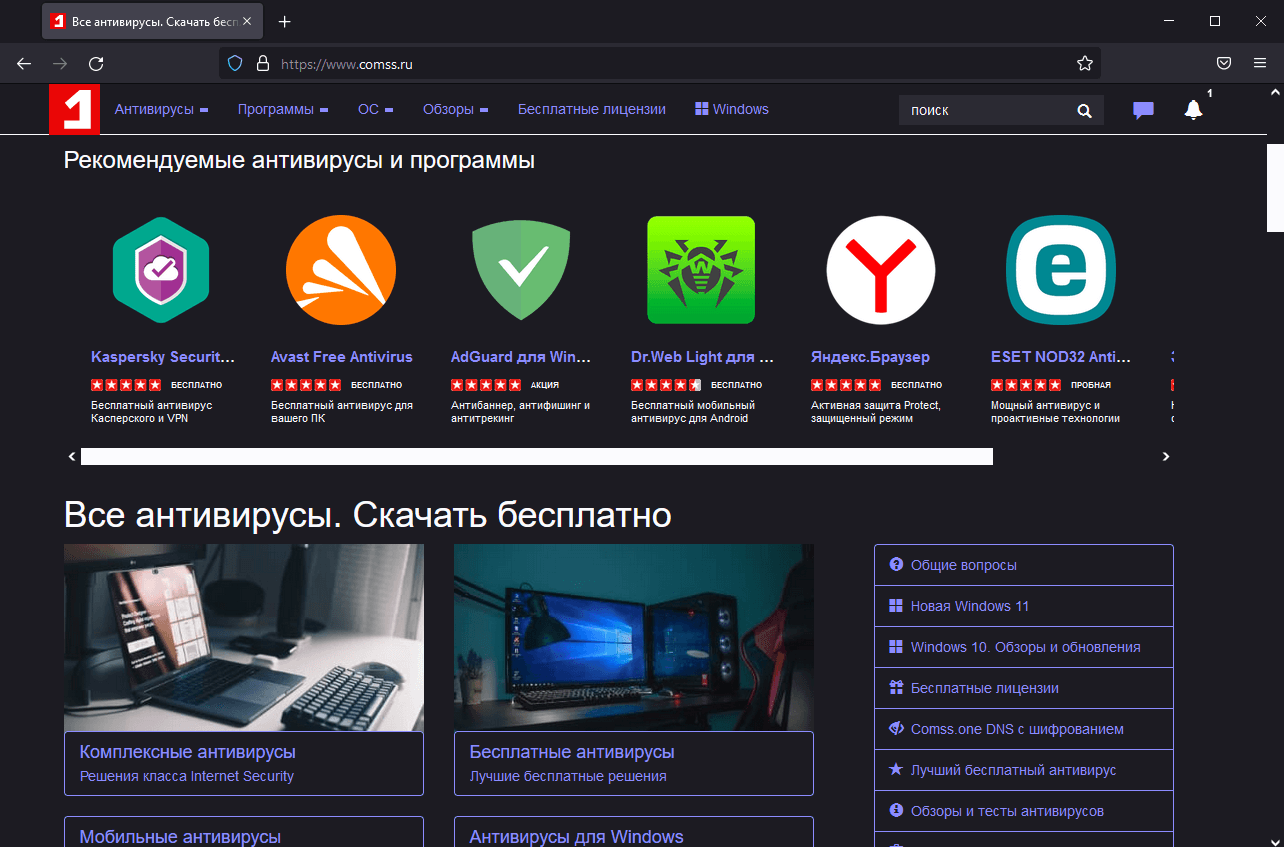Viewport: 1284px width, 847px height.
Task: Open the Dr.Web Light spider icon
Action: point(701,270)
